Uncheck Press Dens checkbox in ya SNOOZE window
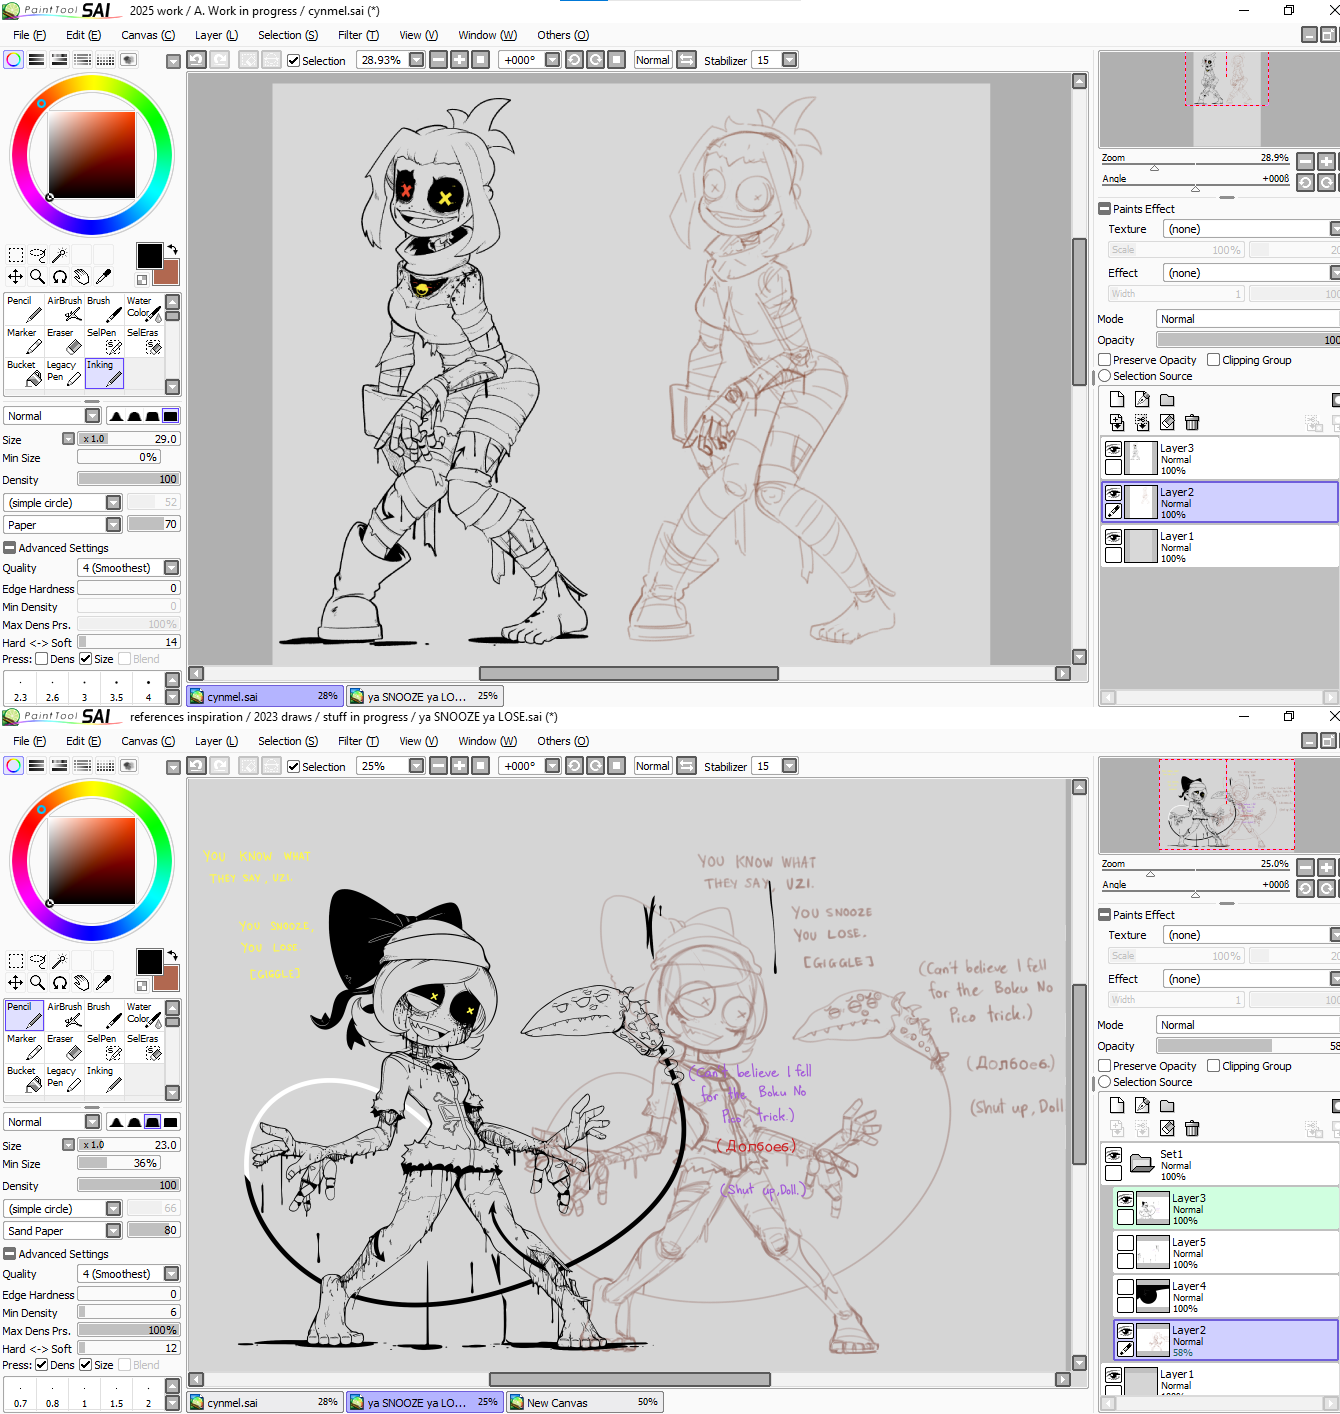The height and width of the screenshot is (1414, 1340). coord(41,1365)
